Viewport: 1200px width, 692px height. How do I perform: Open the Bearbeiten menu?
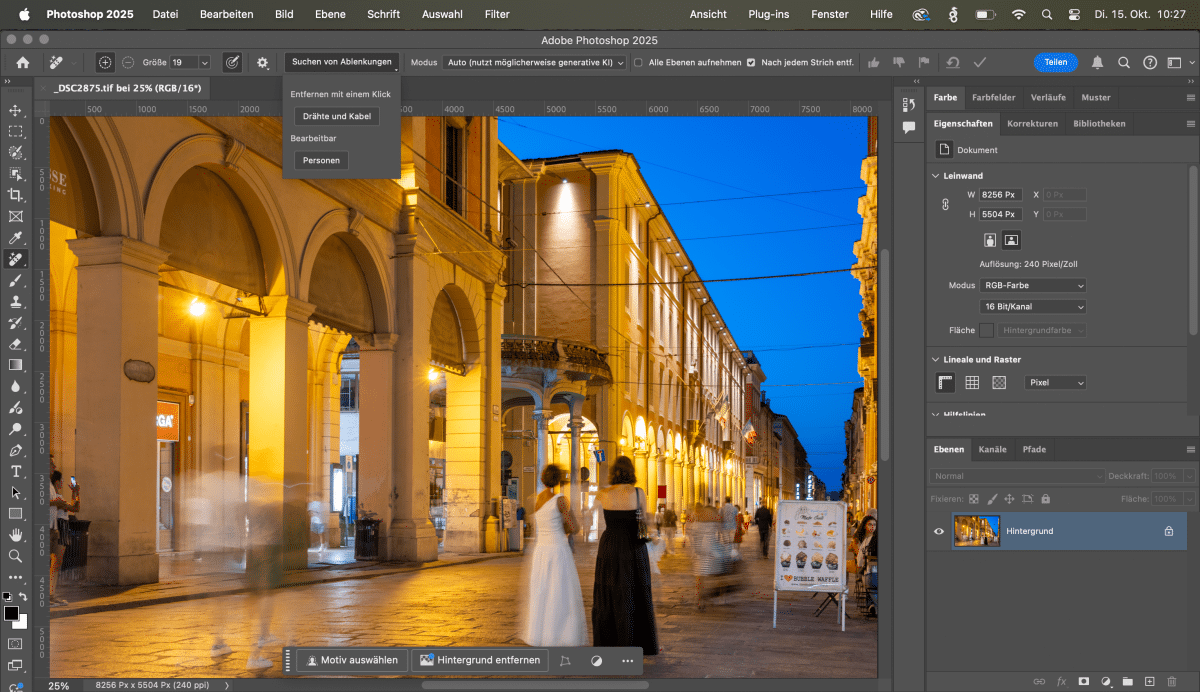[226, 14]
